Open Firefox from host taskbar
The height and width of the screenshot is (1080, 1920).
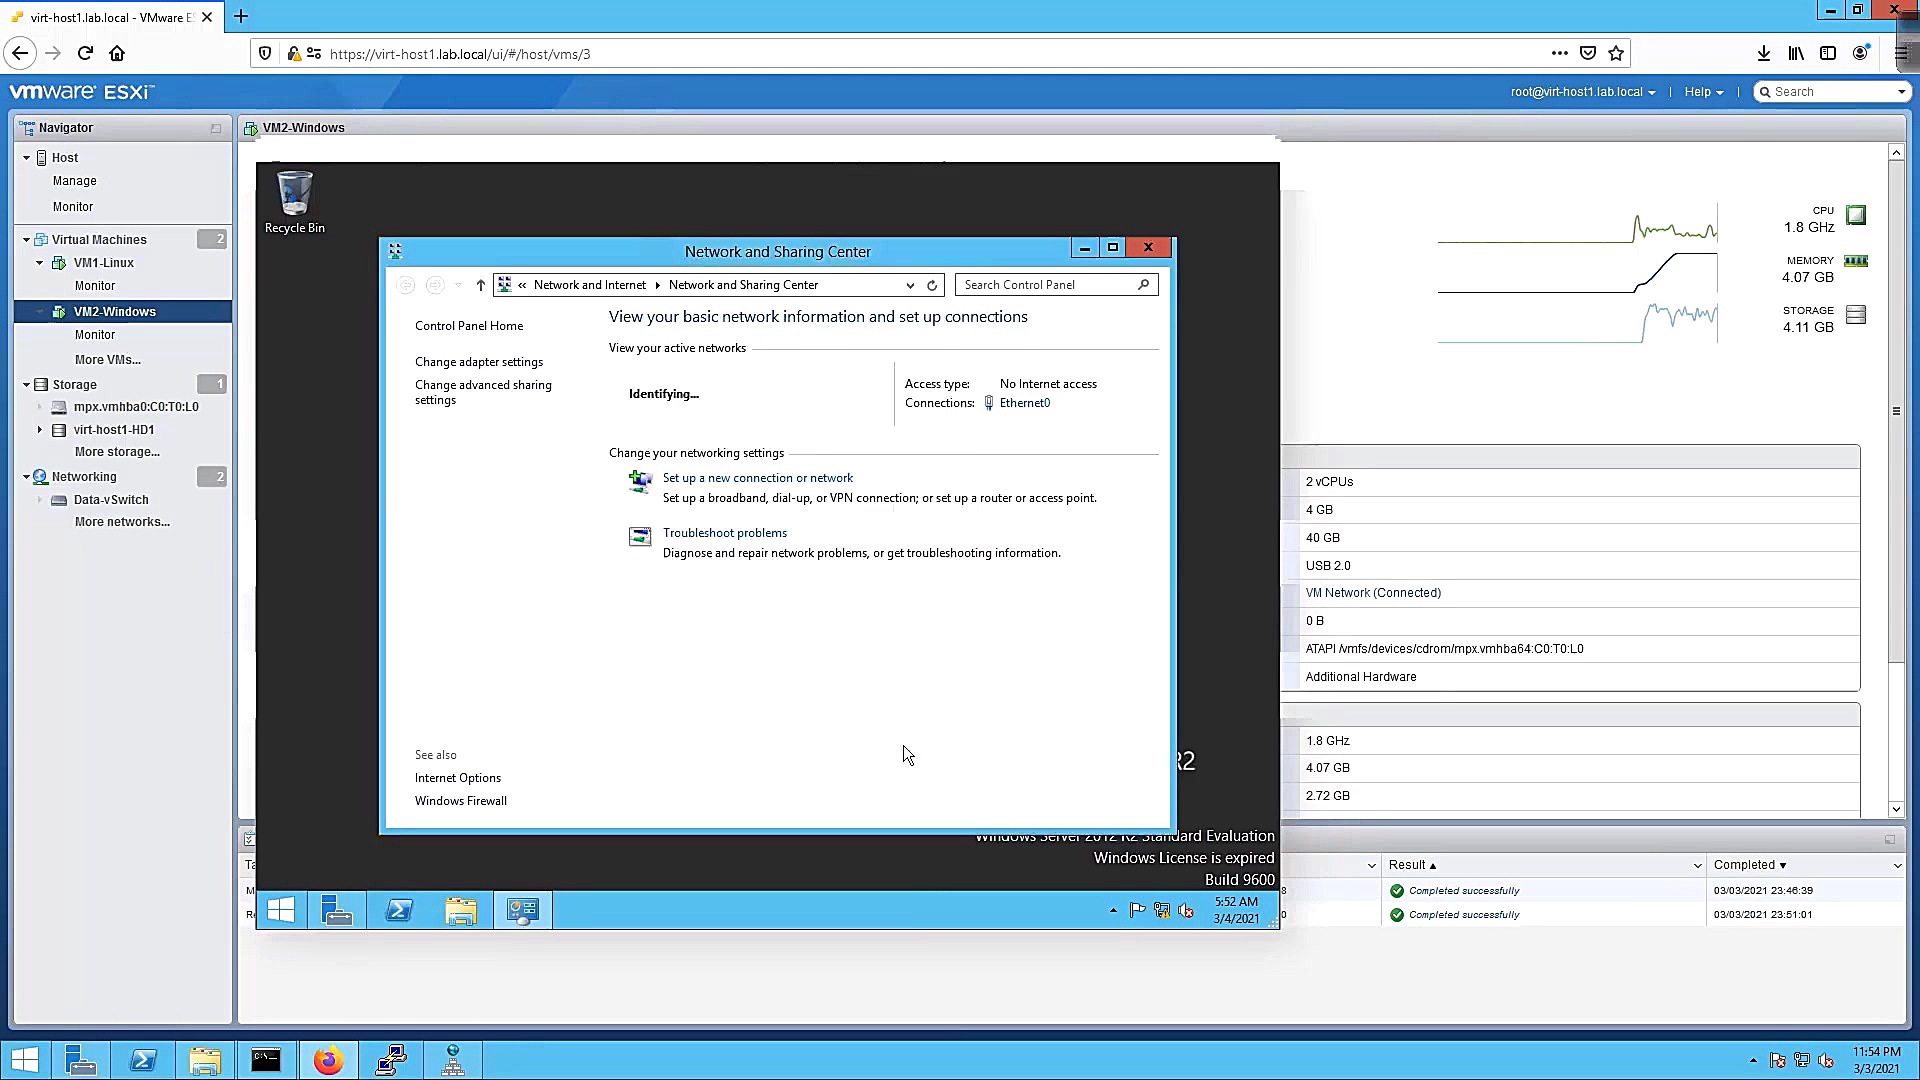pos(328,1060)
